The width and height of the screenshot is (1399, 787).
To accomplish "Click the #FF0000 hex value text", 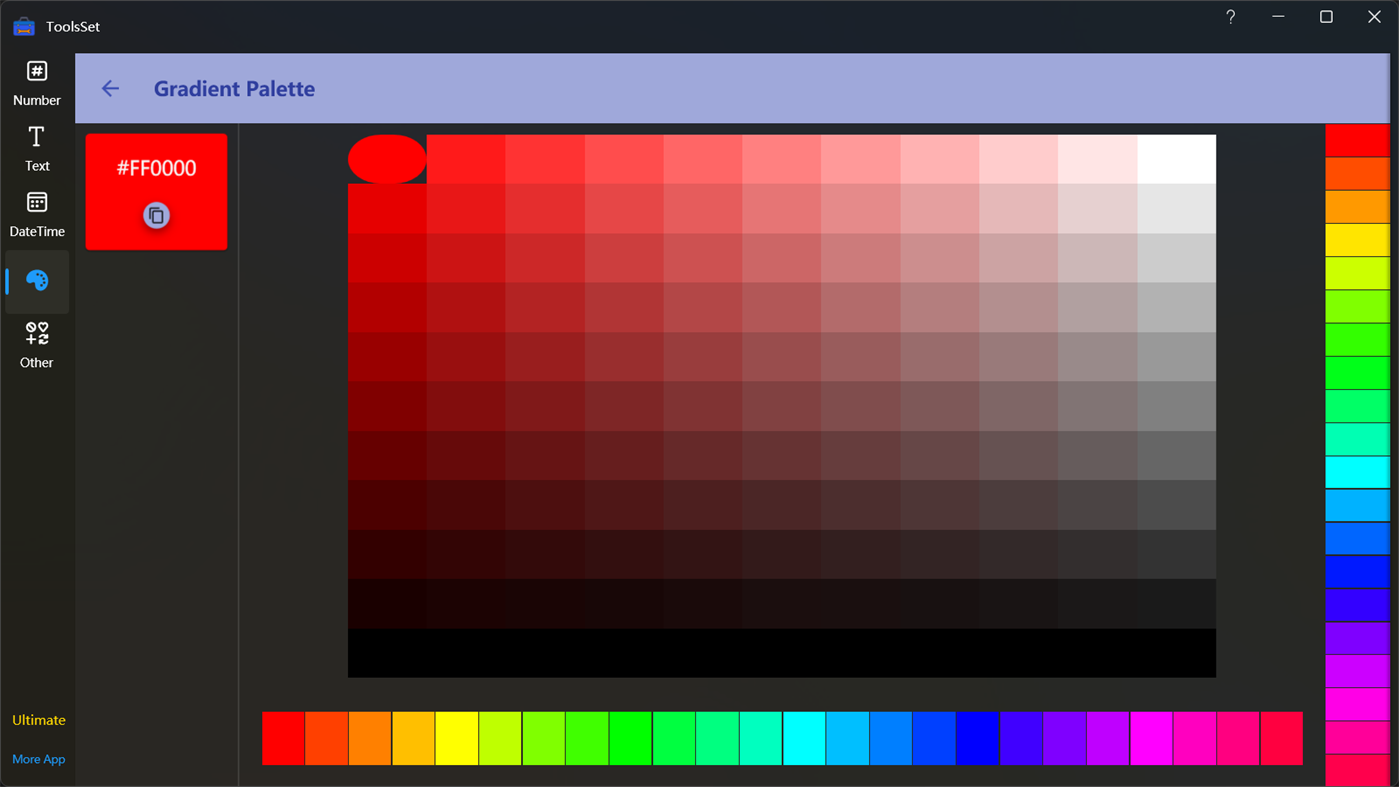I will (156, 168).
